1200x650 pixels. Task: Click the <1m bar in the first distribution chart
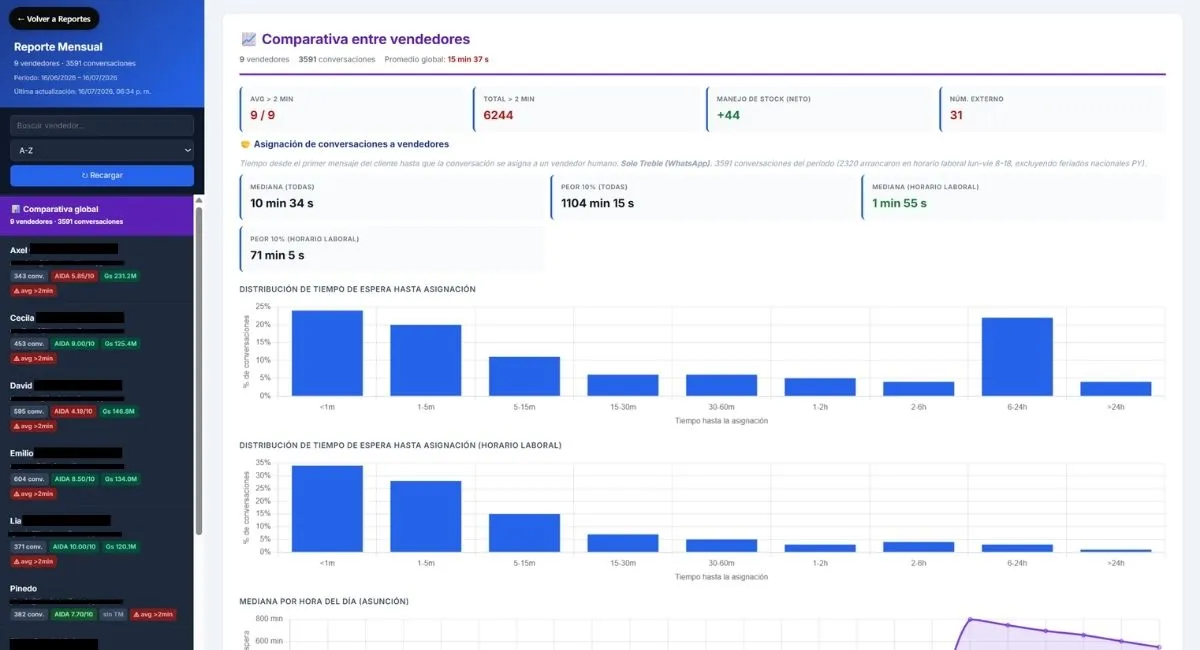(327, 353)
